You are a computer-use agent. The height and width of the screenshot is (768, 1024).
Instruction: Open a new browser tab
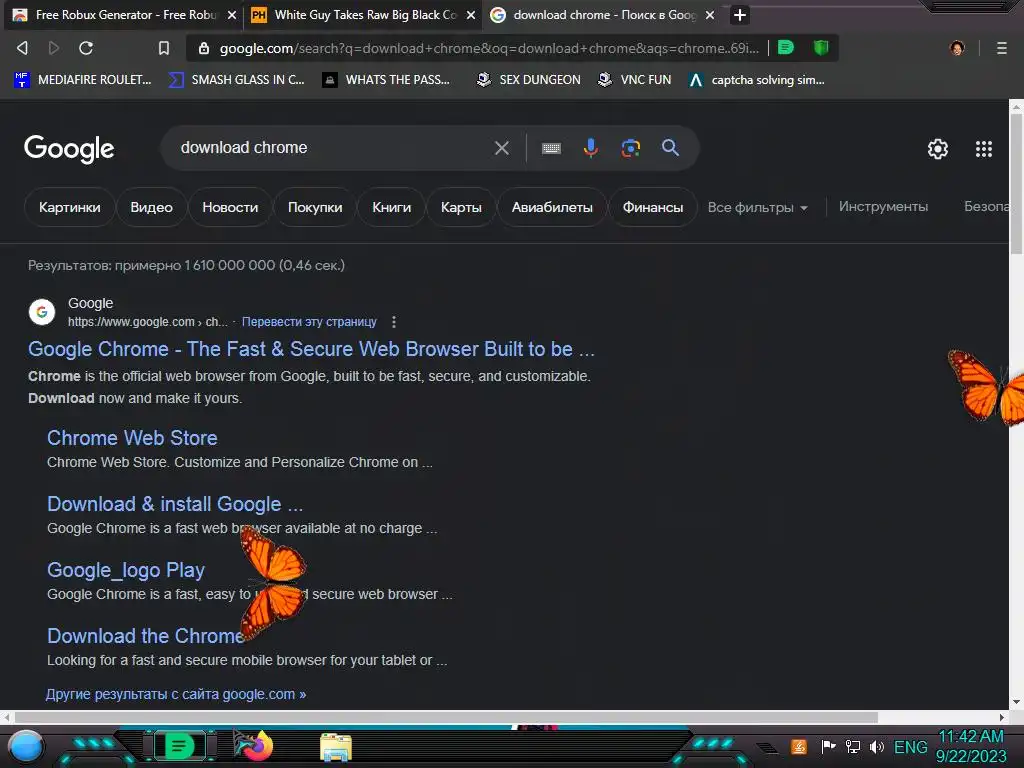(739, 14)
